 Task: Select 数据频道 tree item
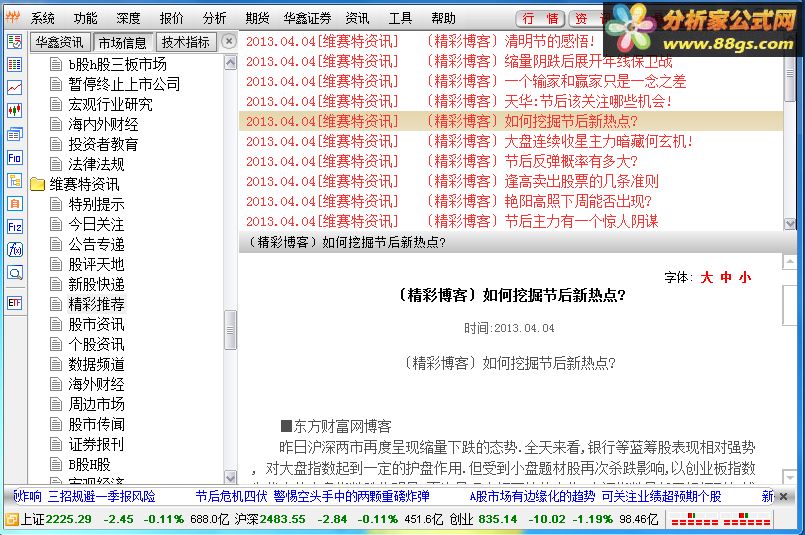pos(97,365)
